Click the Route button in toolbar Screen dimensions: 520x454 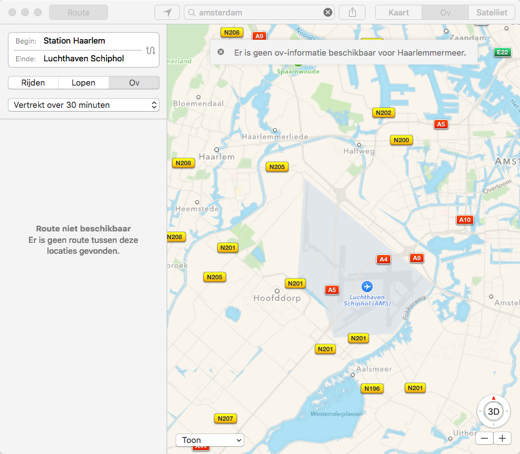[78, 13]
